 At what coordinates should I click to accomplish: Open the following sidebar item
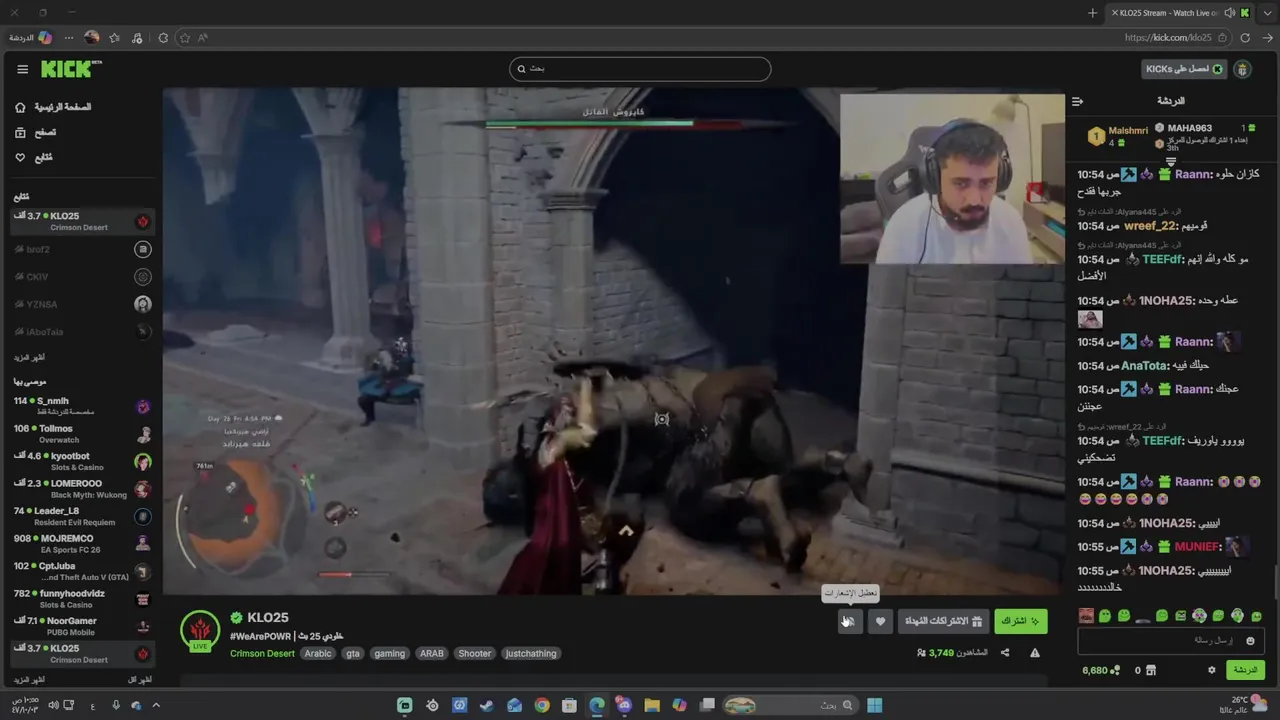coord(33,157)
